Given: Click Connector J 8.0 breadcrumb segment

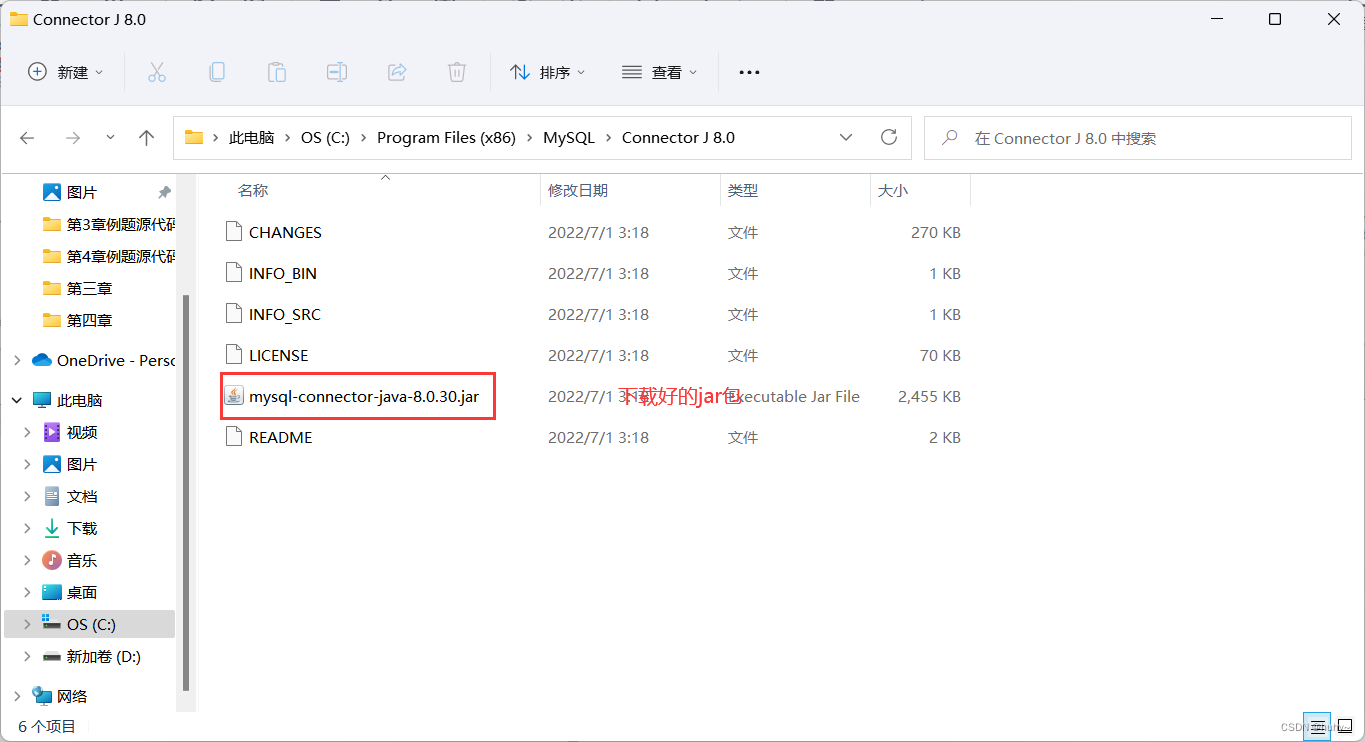Looking at the screenshot, I should [x=678, y=138].
